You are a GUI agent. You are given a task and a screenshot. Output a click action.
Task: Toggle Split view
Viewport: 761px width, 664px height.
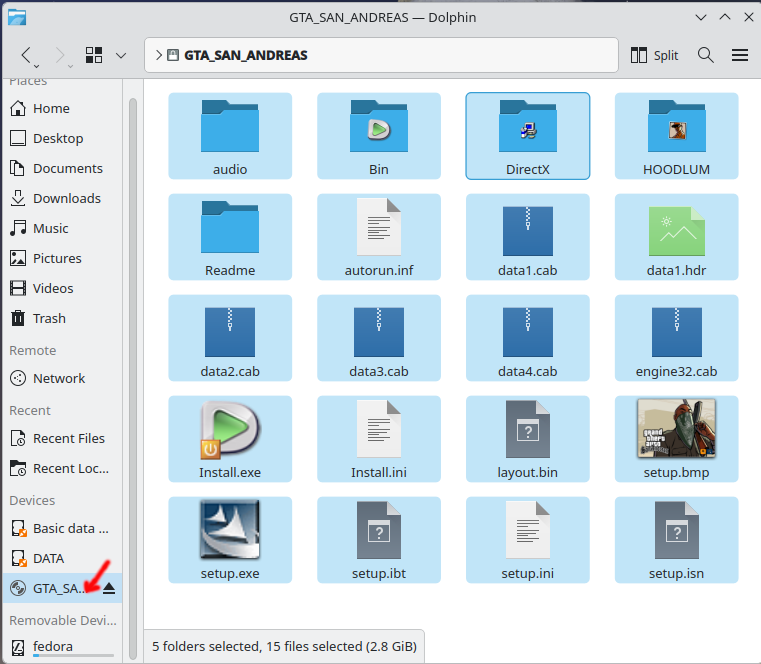(654, 55)
